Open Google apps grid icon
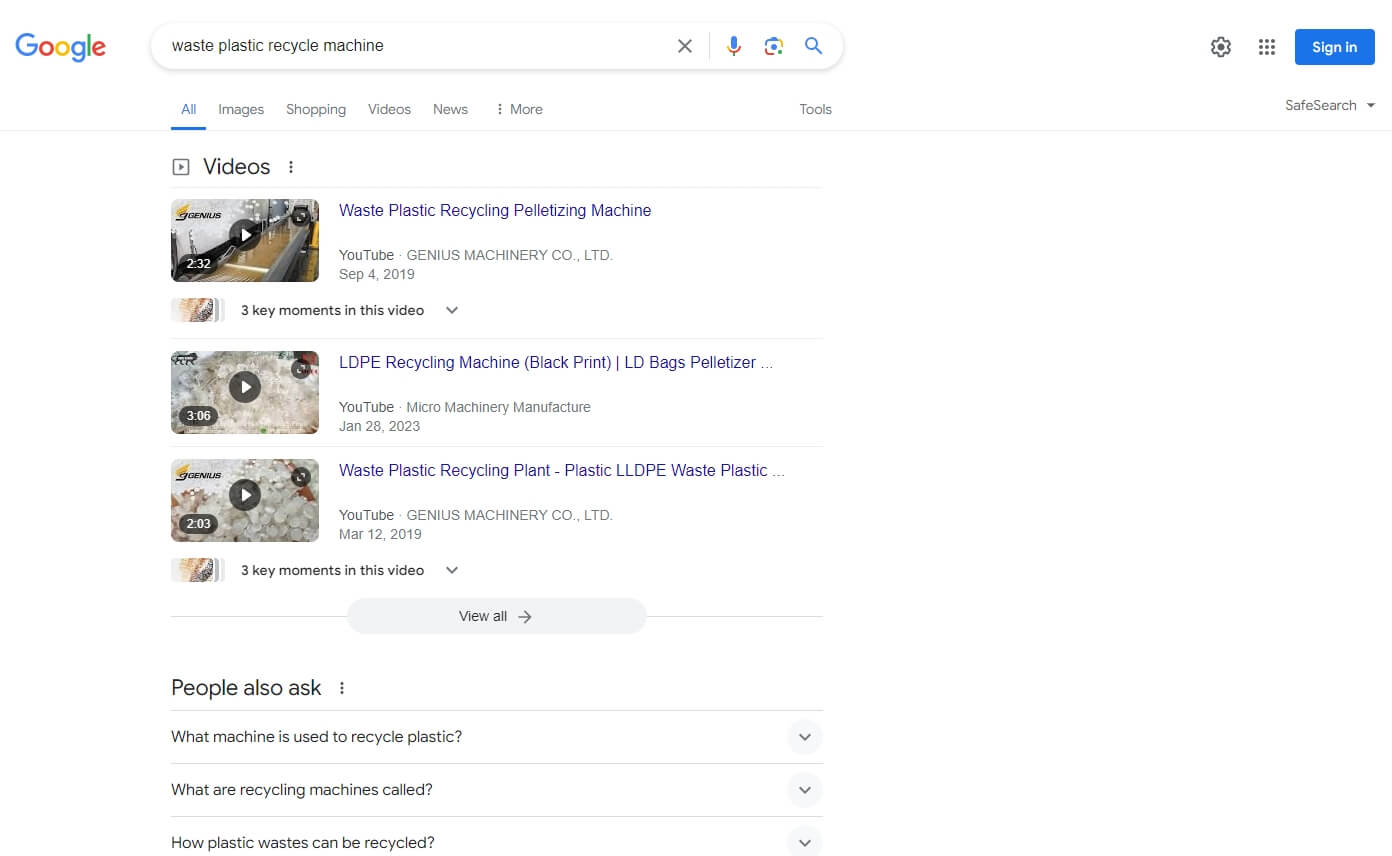This screenshot has height=856, width=1392. coord(1267,47)
